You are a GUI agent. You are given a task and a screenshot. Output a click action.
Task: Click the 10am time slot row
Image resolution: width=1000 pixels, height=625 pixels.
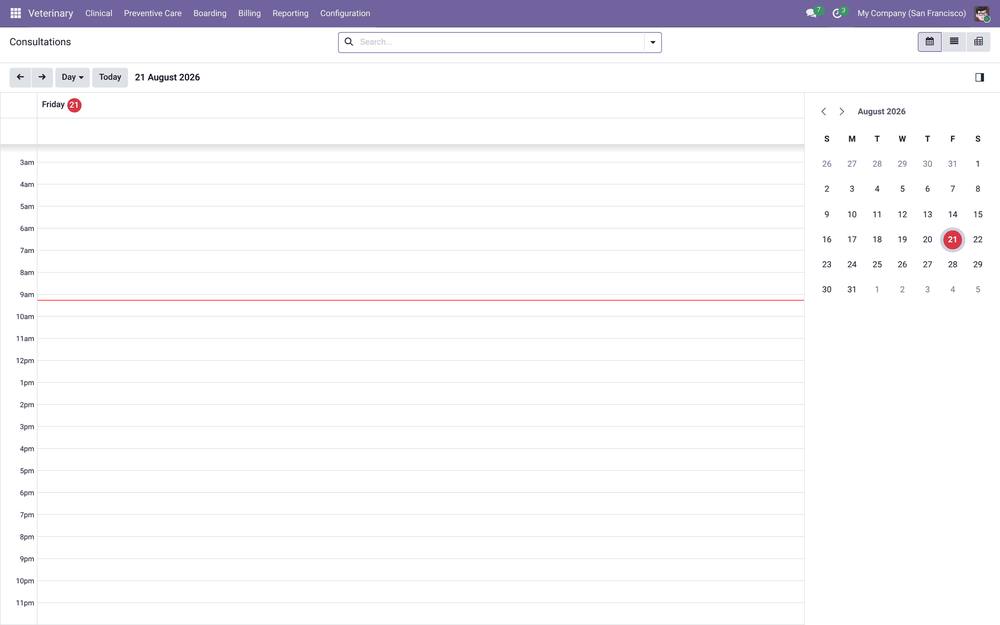click(421, 327)
